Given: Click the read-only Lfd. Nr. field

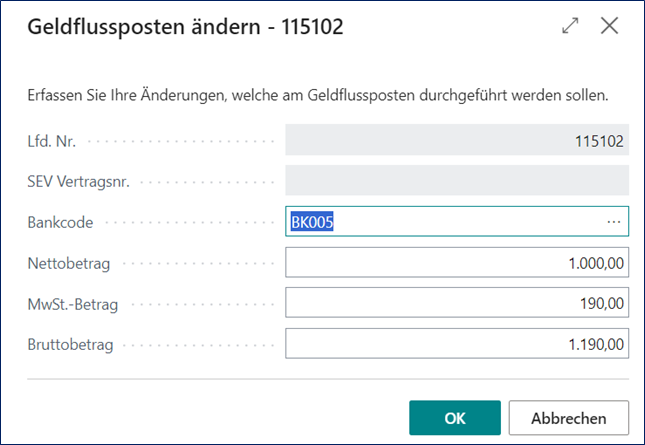Looking at the screenshot, I should 457,141.
